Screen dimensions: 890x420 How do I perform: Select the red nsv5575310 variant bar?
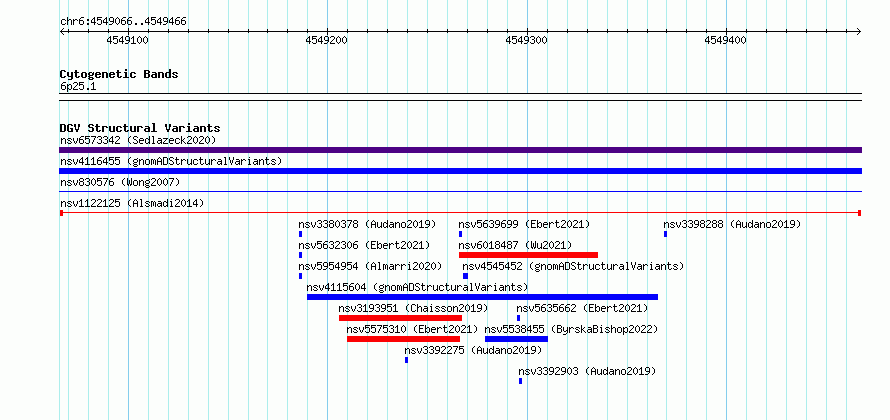click(x=404, y=339)
